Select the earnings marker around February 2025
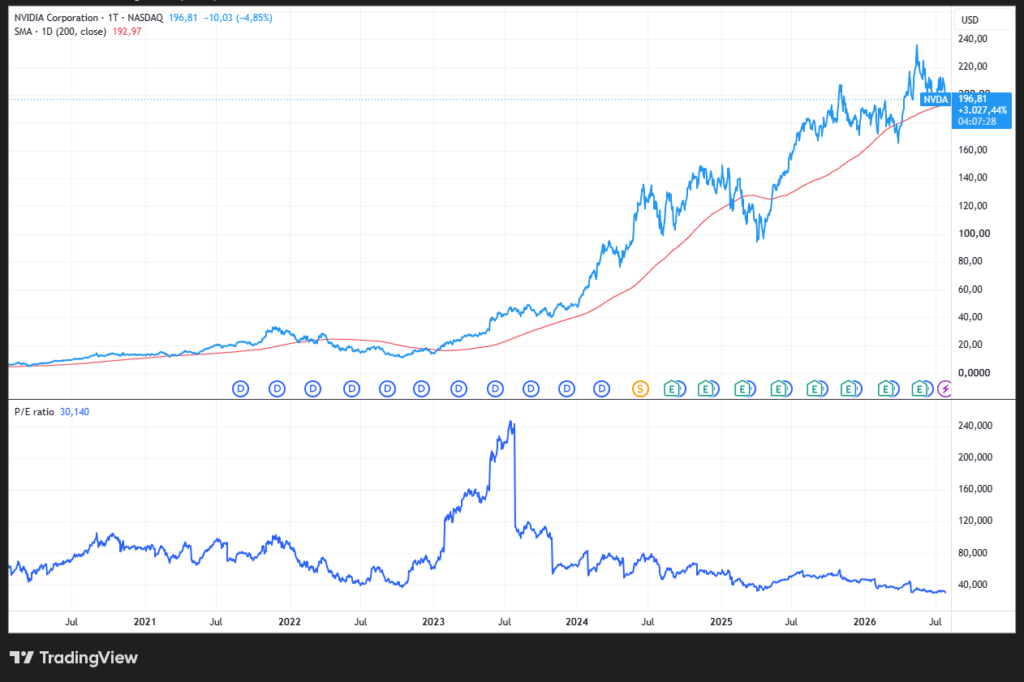This screenshot has height=682, width=1024. [x=742, y=389]
